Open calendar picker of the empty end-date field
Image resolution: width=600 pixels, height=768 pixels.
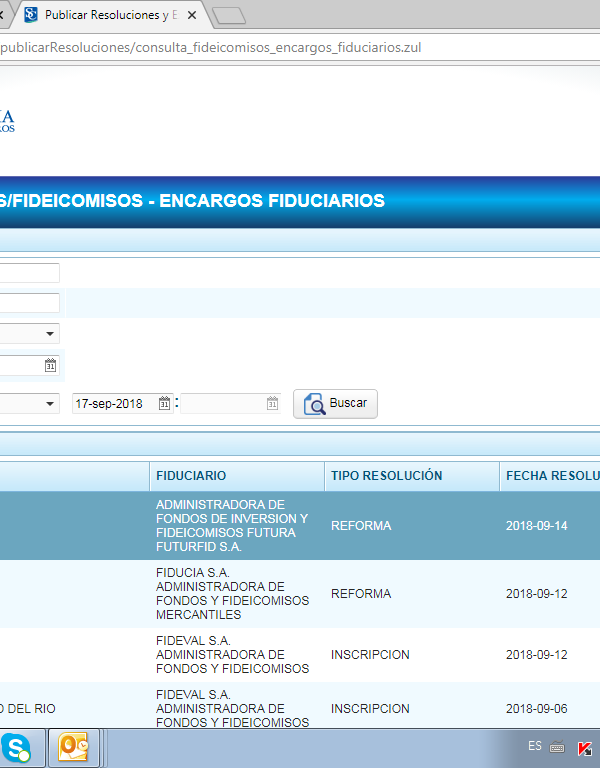[x=272, y=404]
